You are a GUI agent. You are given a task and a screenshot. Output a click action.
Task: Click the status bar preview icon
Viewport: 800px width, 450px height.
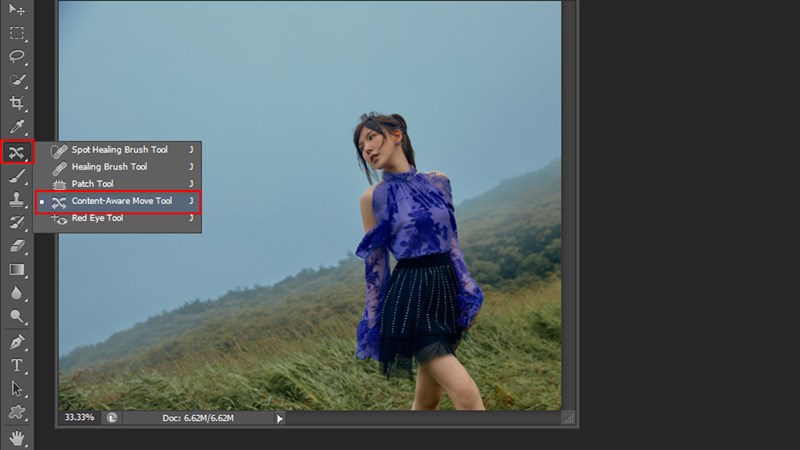tap(112, 418)
